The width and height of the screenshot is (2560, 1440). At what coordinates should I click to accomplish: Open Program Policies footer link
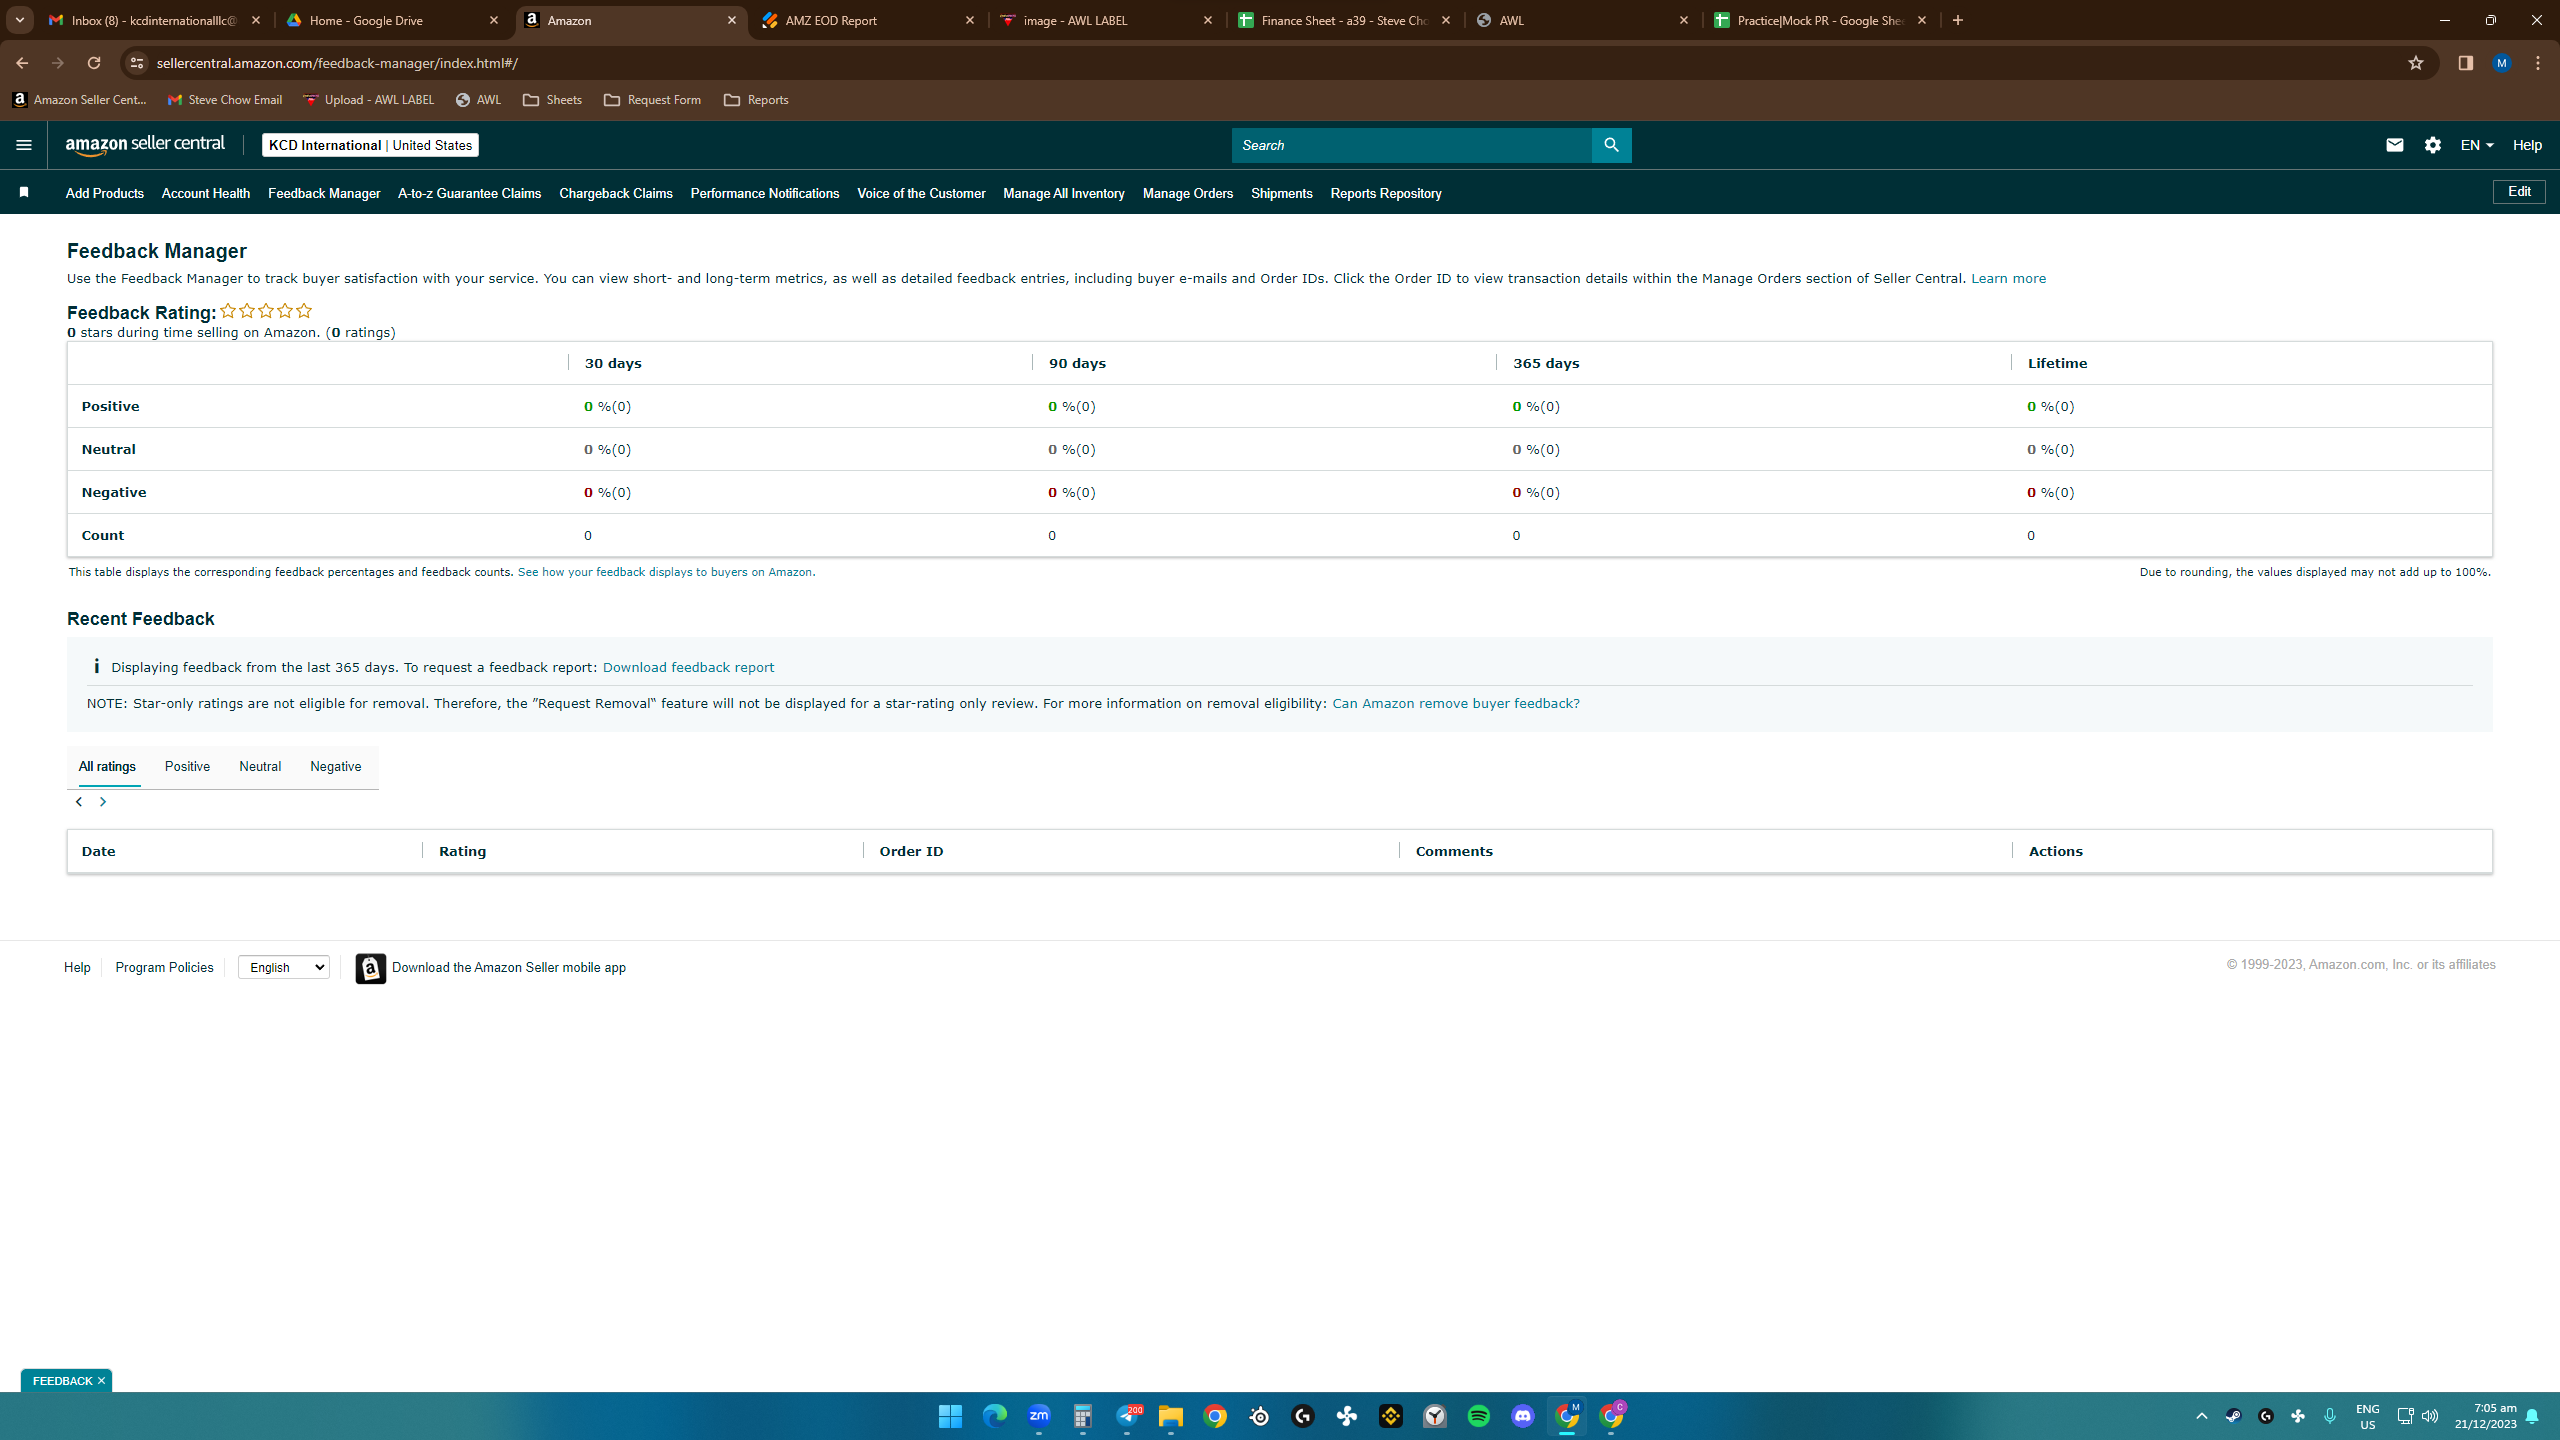(164, 968)
